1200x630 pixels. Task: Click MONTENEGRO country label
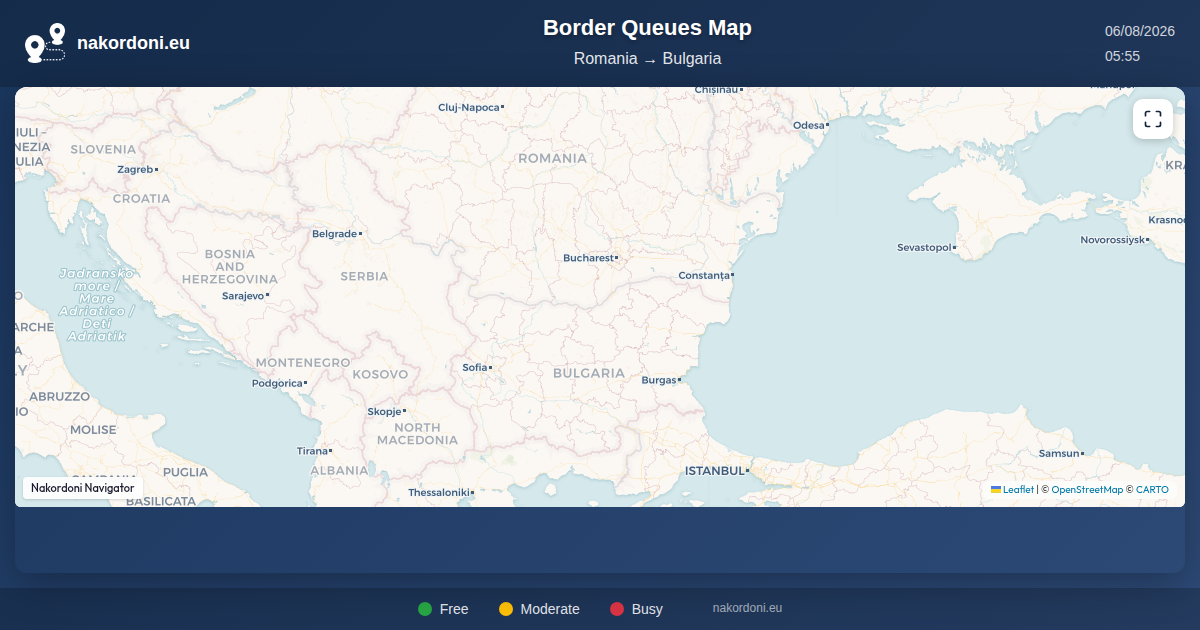coord(303,363)
